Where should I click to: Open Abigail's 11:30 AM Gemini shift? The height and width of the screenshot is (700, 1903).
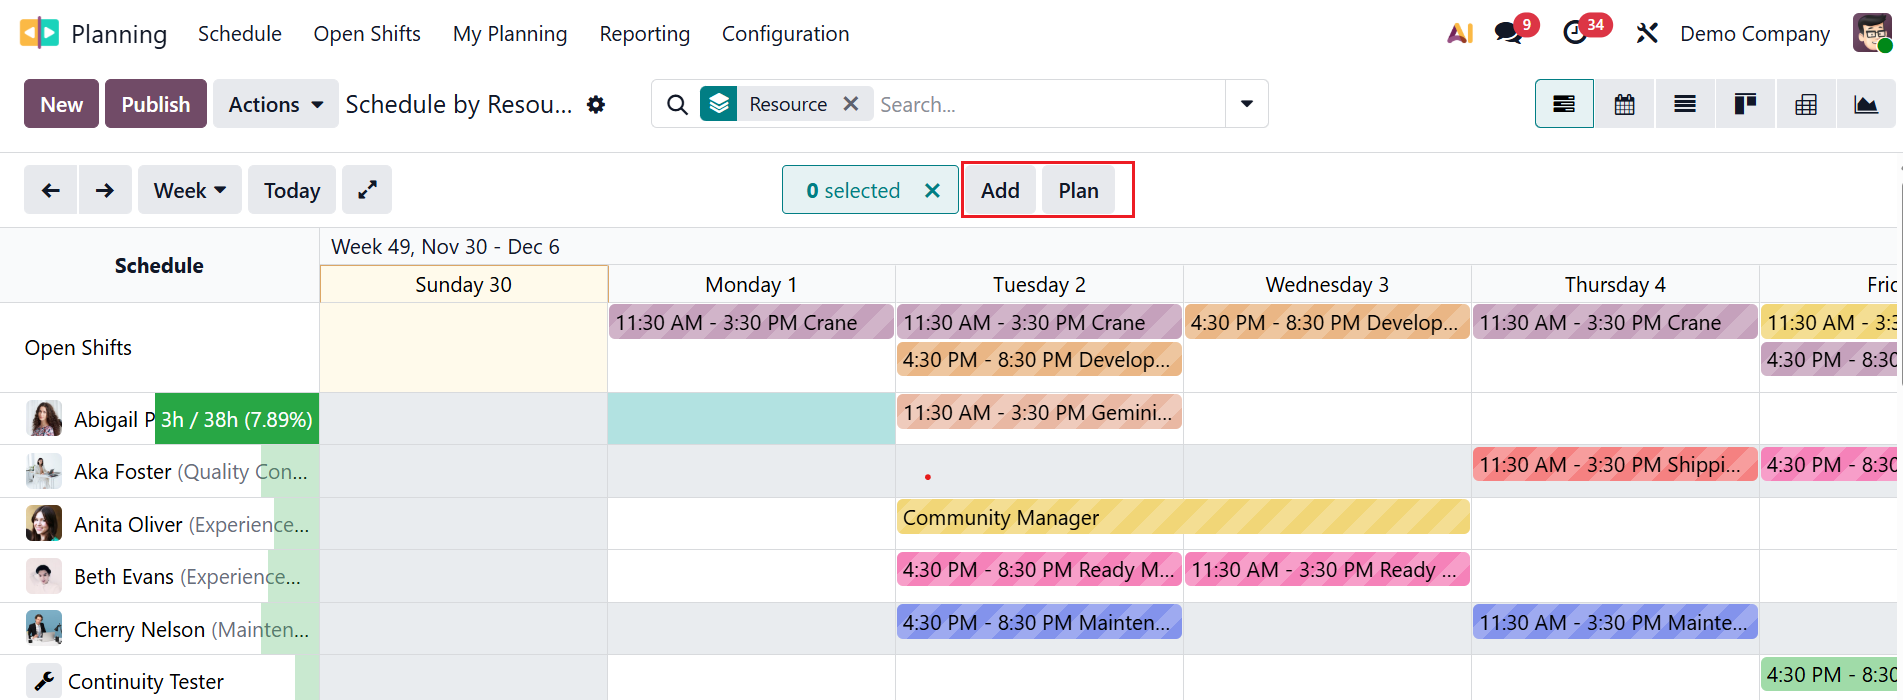tap(1039, 412)
